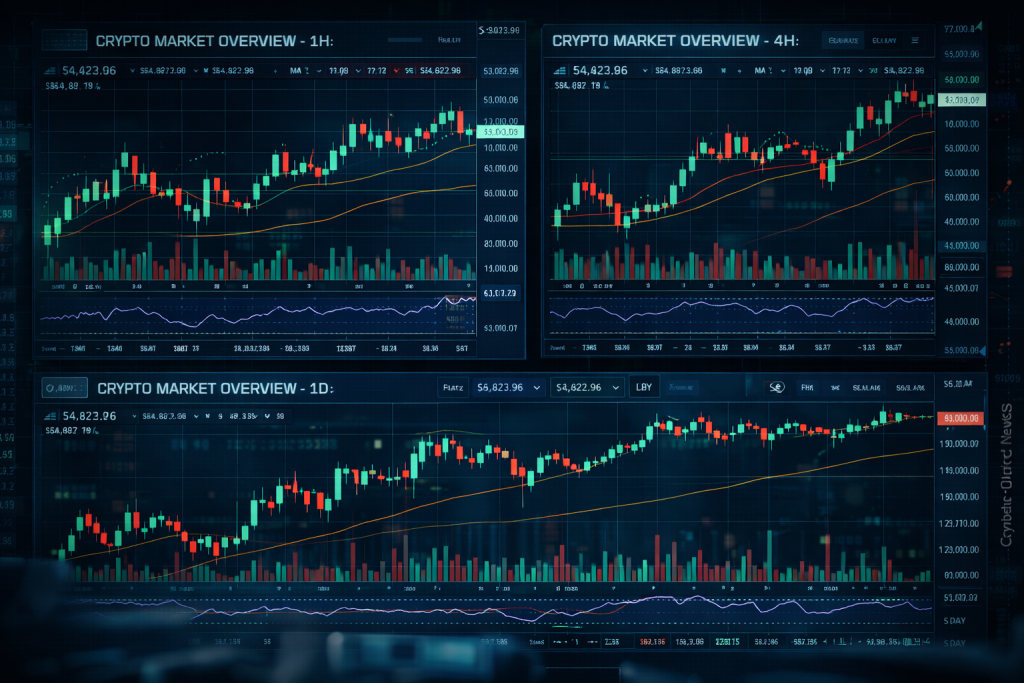1024x683 pixels.
Task: Enable the MA indicator on the 4H chart
Action: [760, 69]
